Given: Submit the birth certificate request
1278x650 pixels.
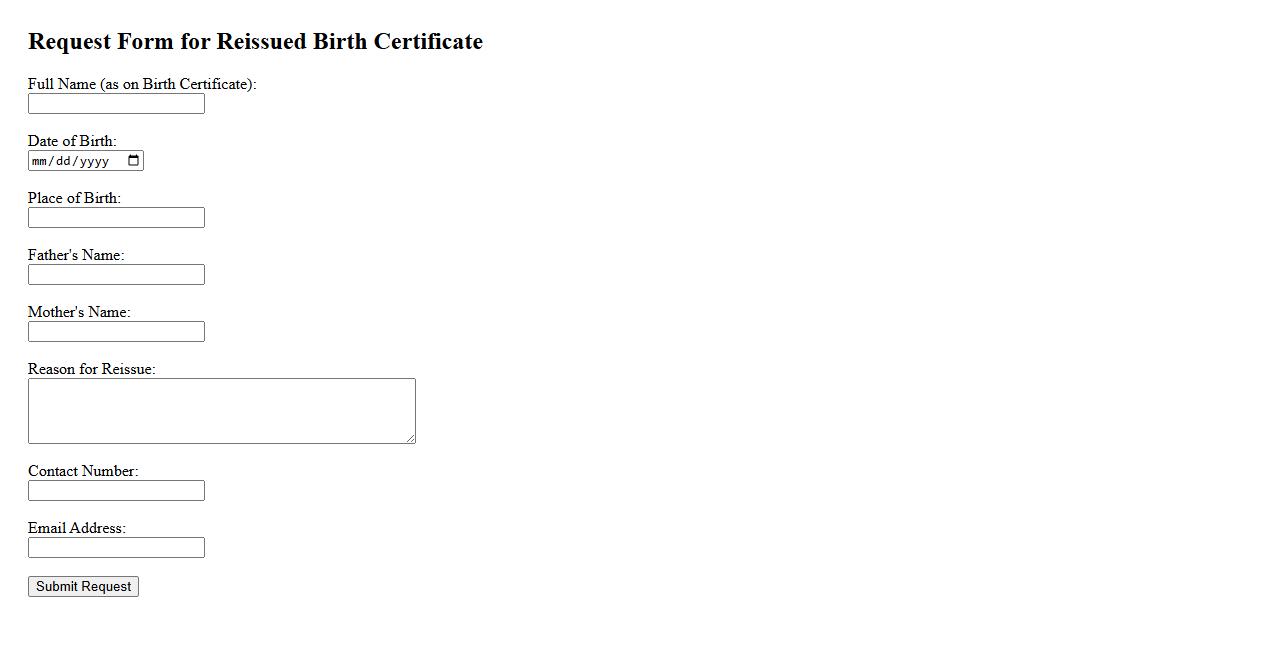Looking at the screenshot, I should (x=83, y=587).
